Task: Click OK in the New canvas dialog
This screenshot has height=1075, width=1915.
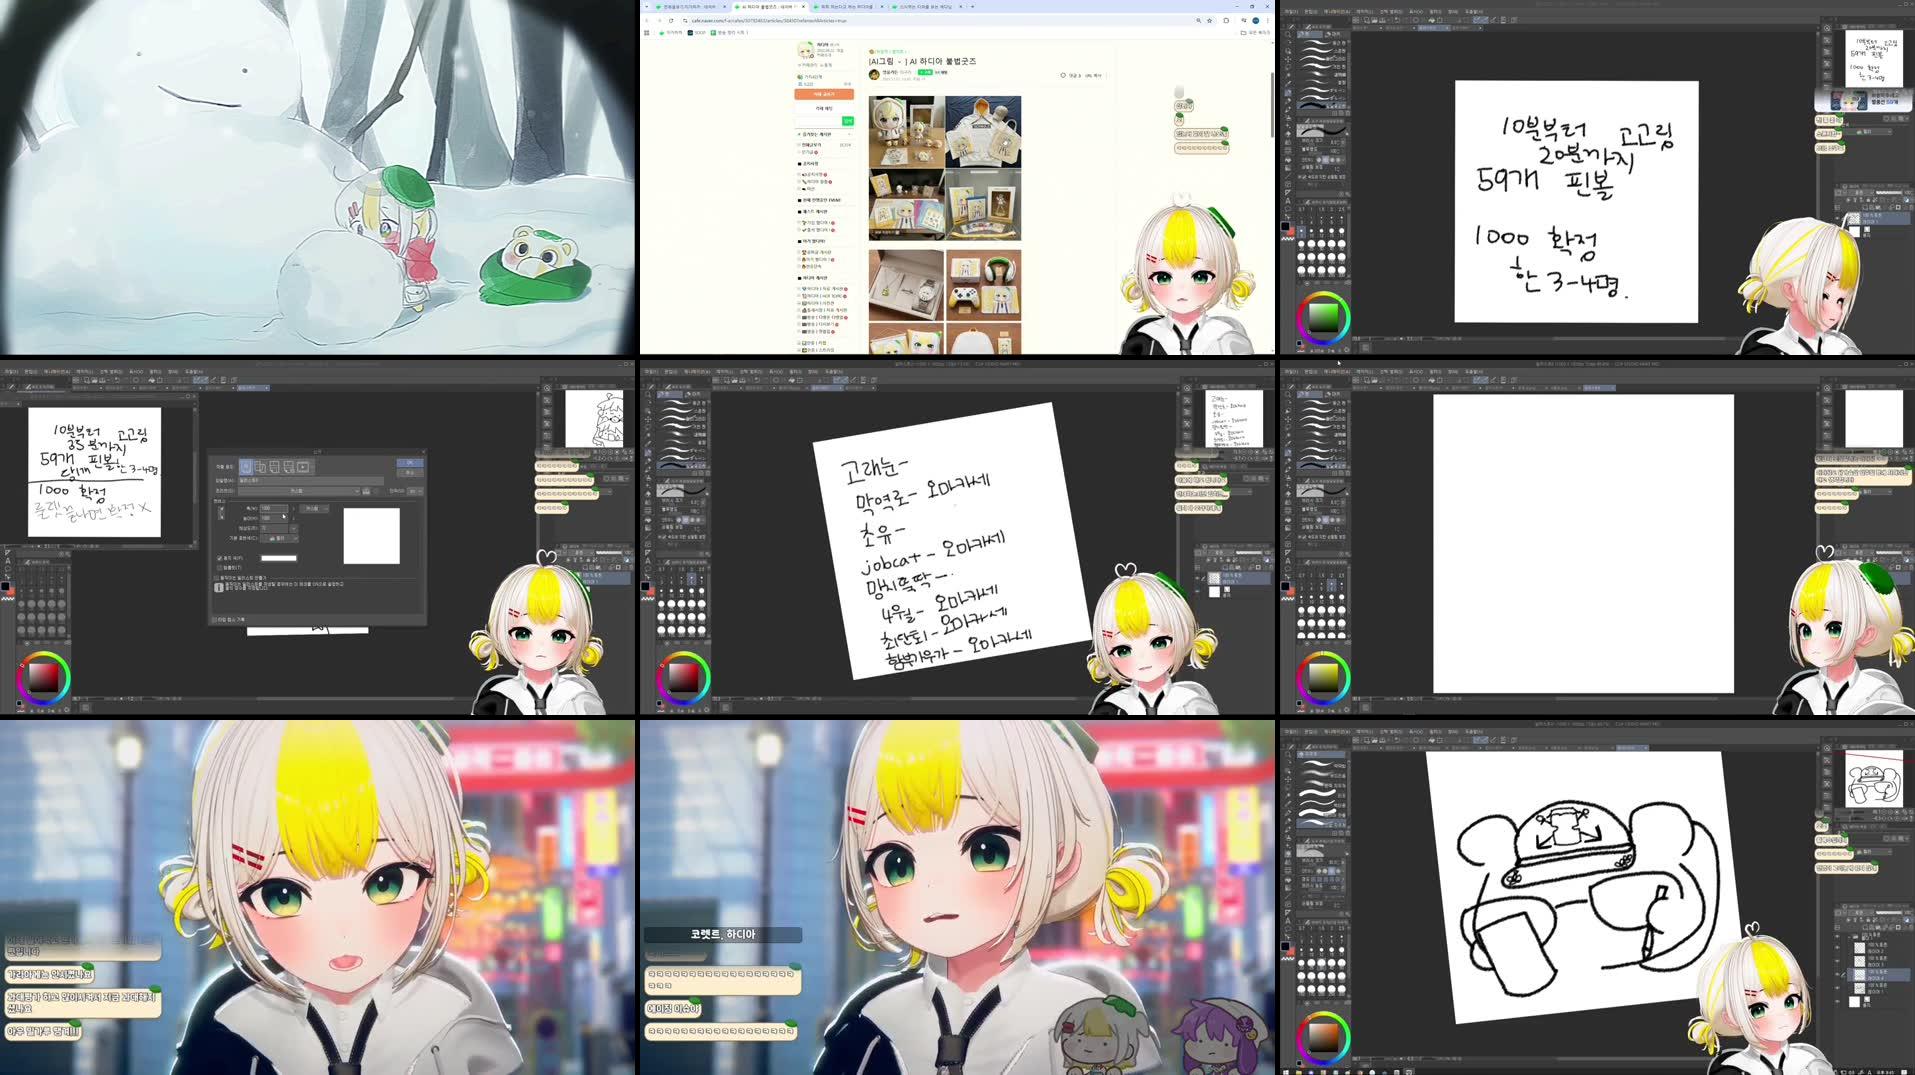Action: [x=410, y=463]
